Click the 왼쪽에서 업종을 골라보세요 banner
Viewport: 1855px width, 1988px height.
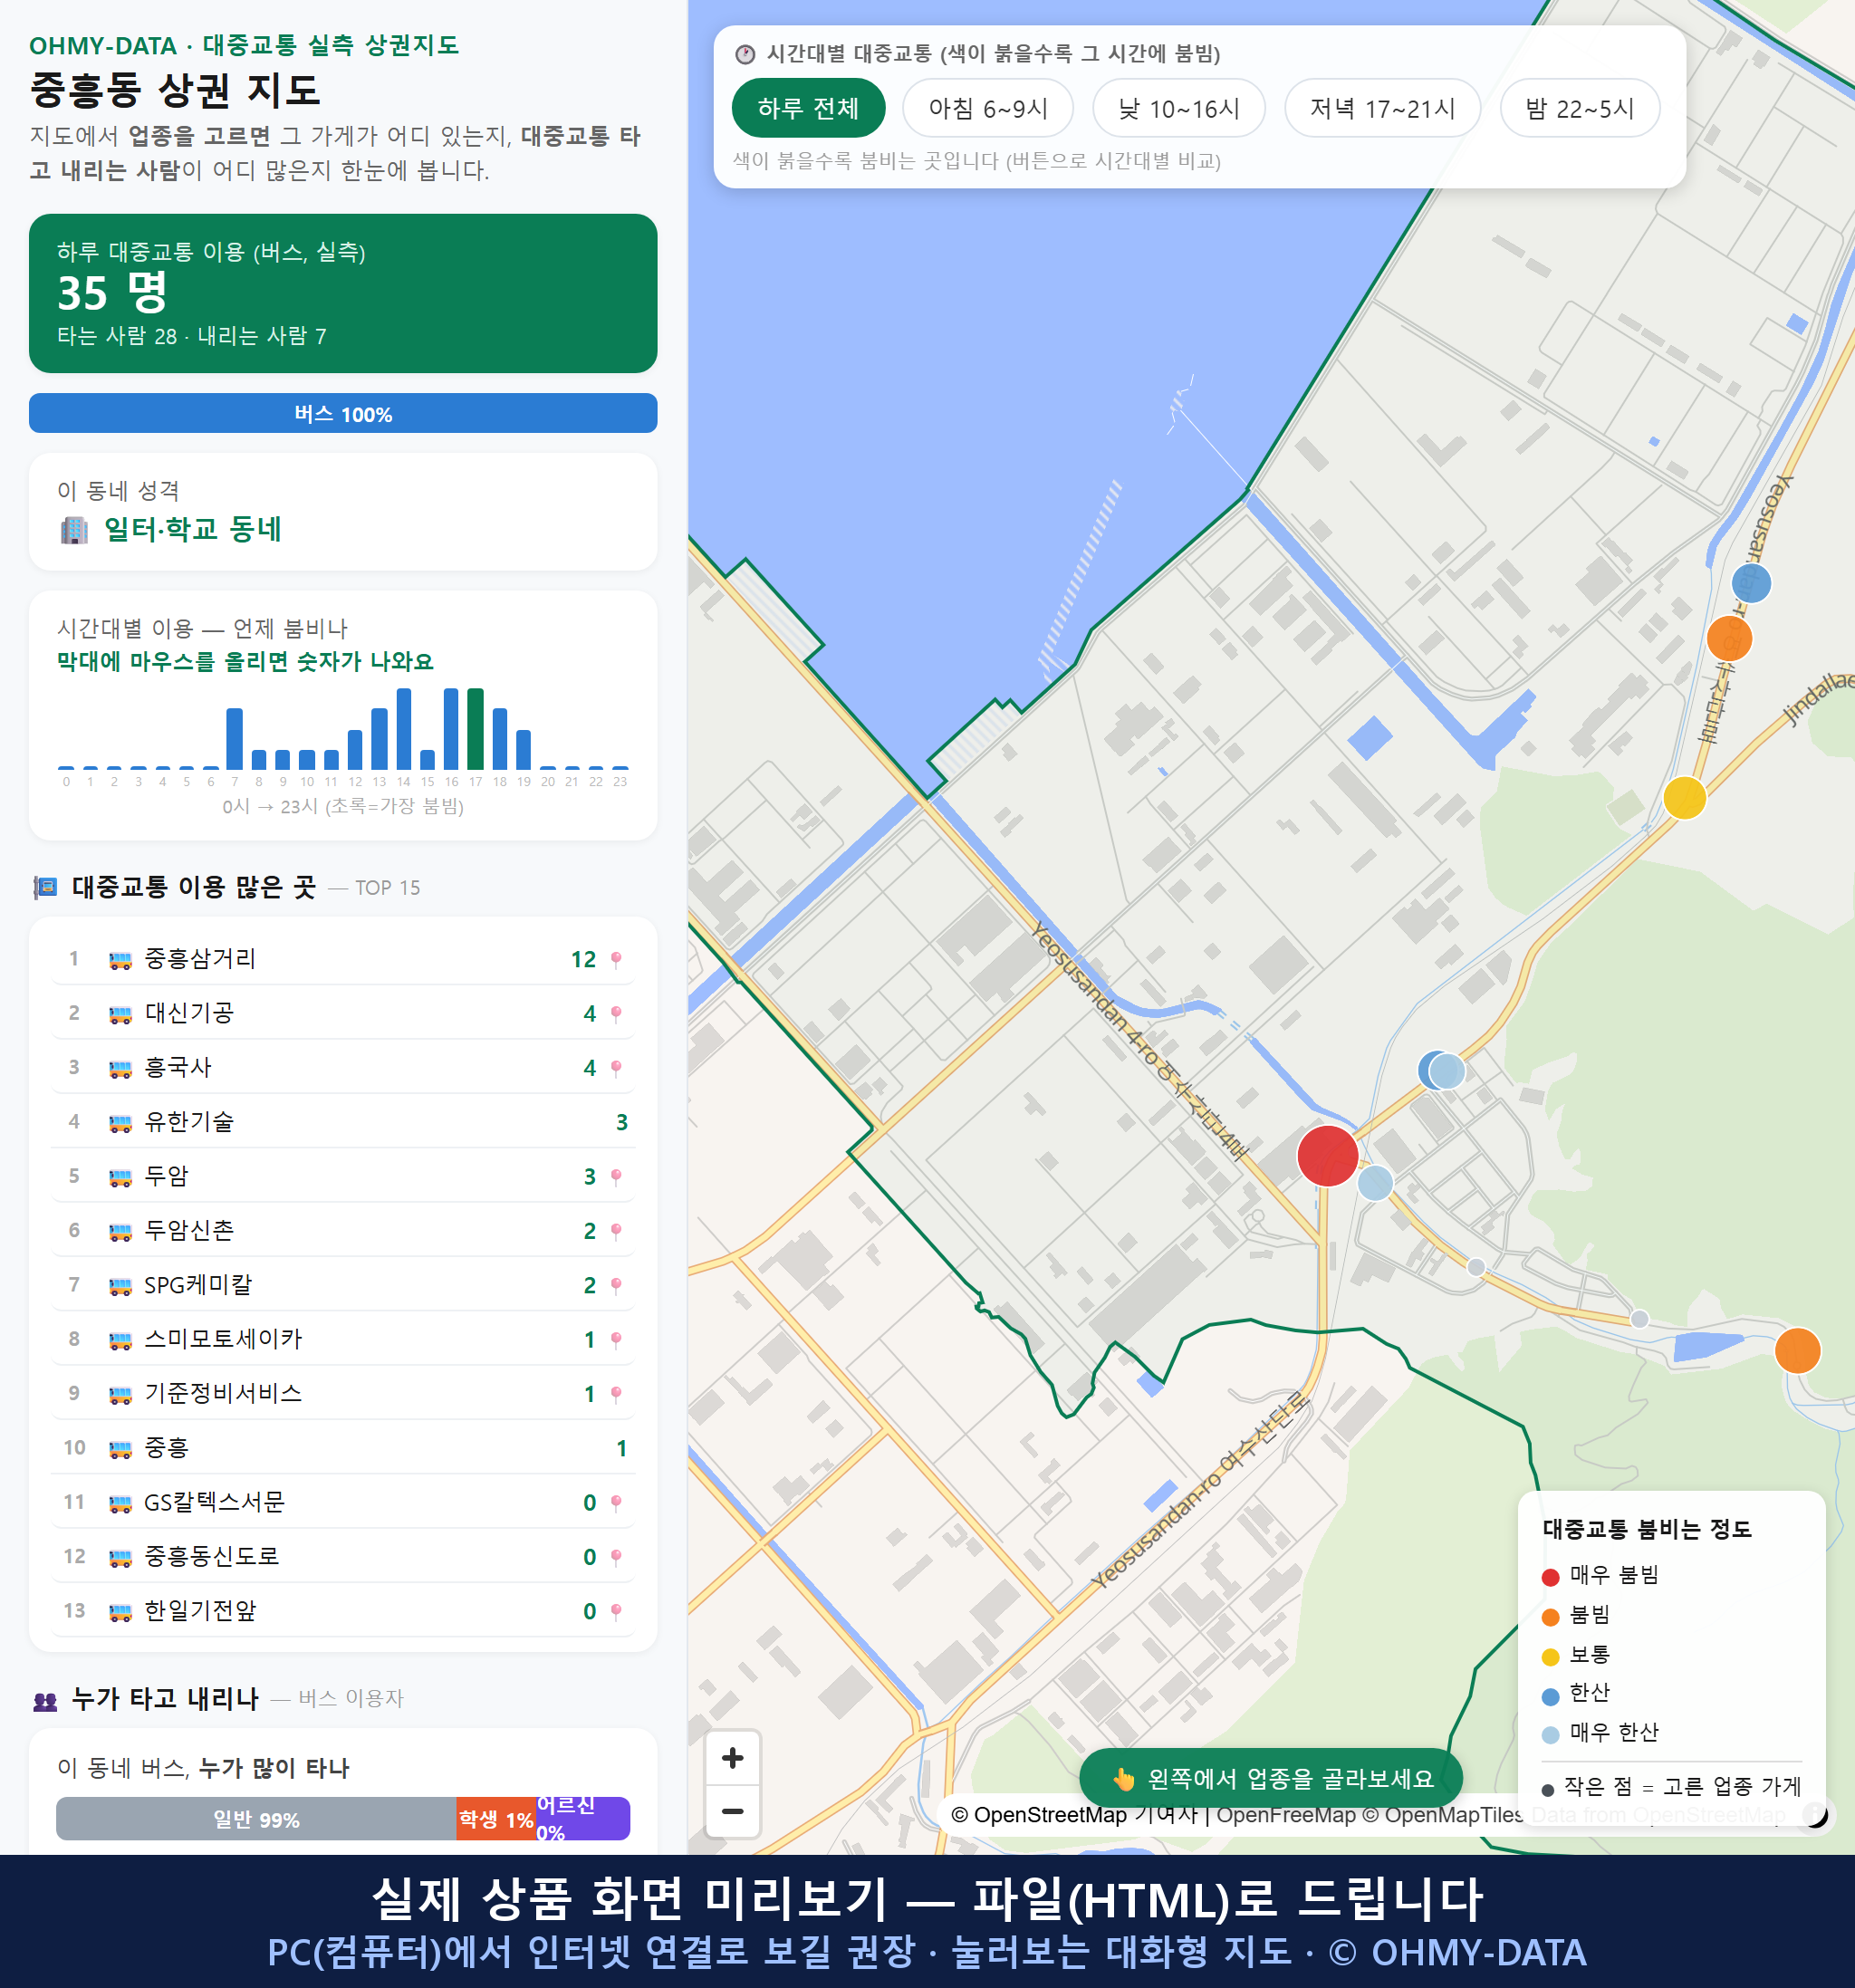pyautogui.click(x=1270, y=1778)
